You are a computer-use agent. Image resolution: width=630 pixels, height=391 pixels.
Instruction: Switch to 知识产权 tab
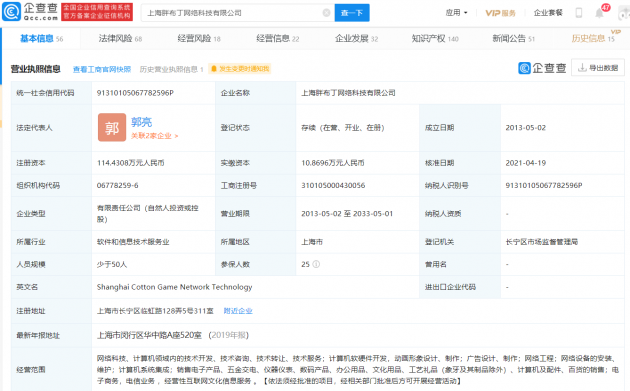(x=435, y=39)
